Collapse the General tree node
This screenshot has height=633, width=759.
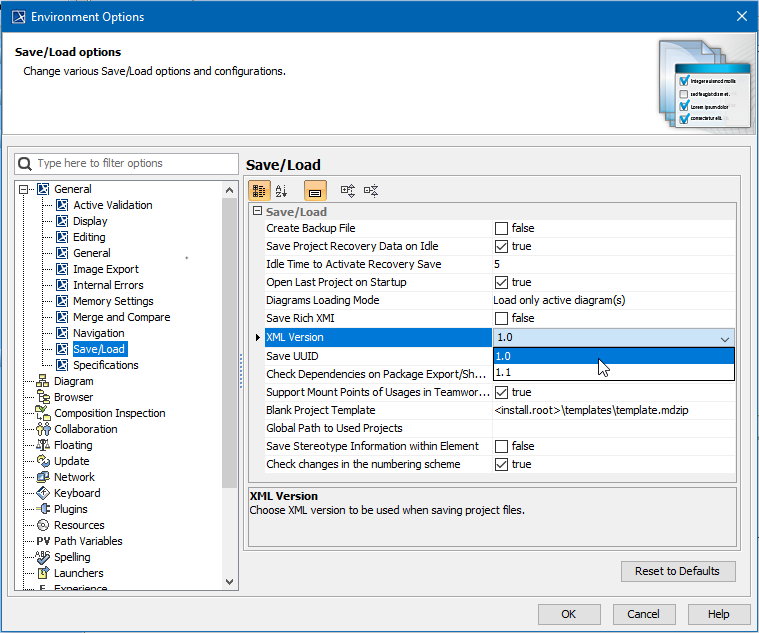click(x=24, y=189)
